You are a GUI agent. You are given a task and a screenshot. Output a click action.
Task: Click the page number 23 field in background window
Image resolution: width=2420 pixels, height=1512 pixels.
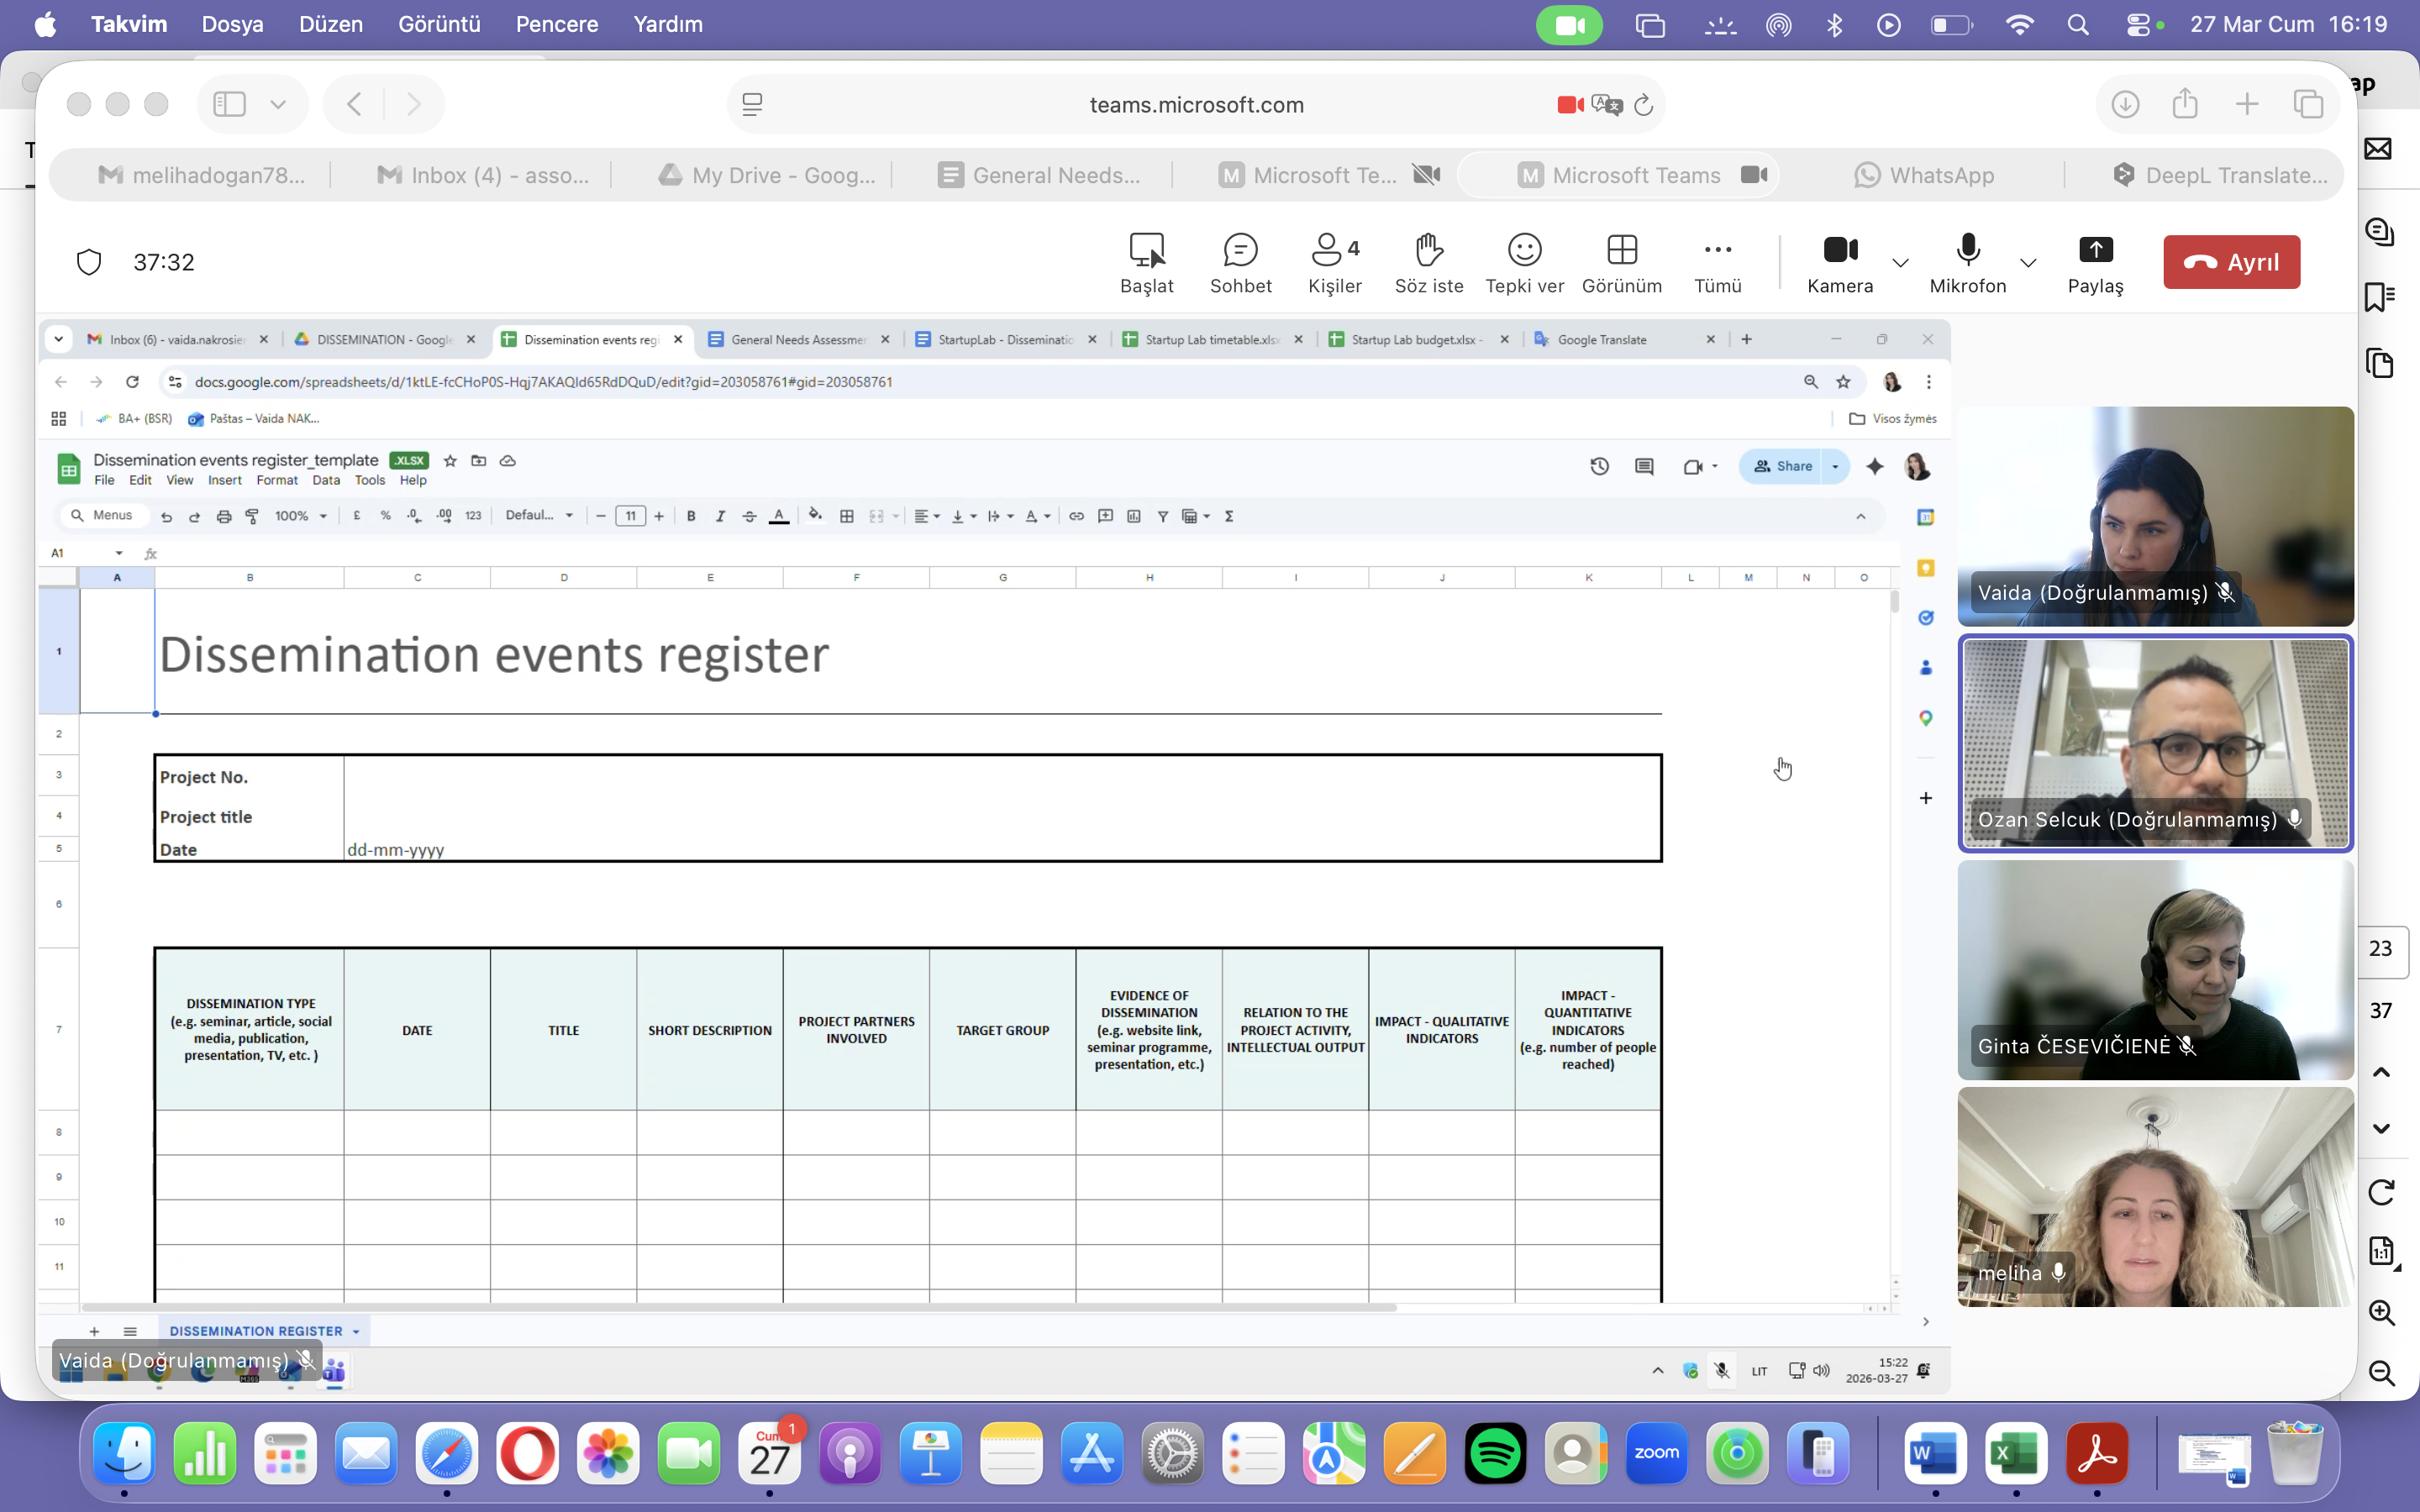point(2381,949)
